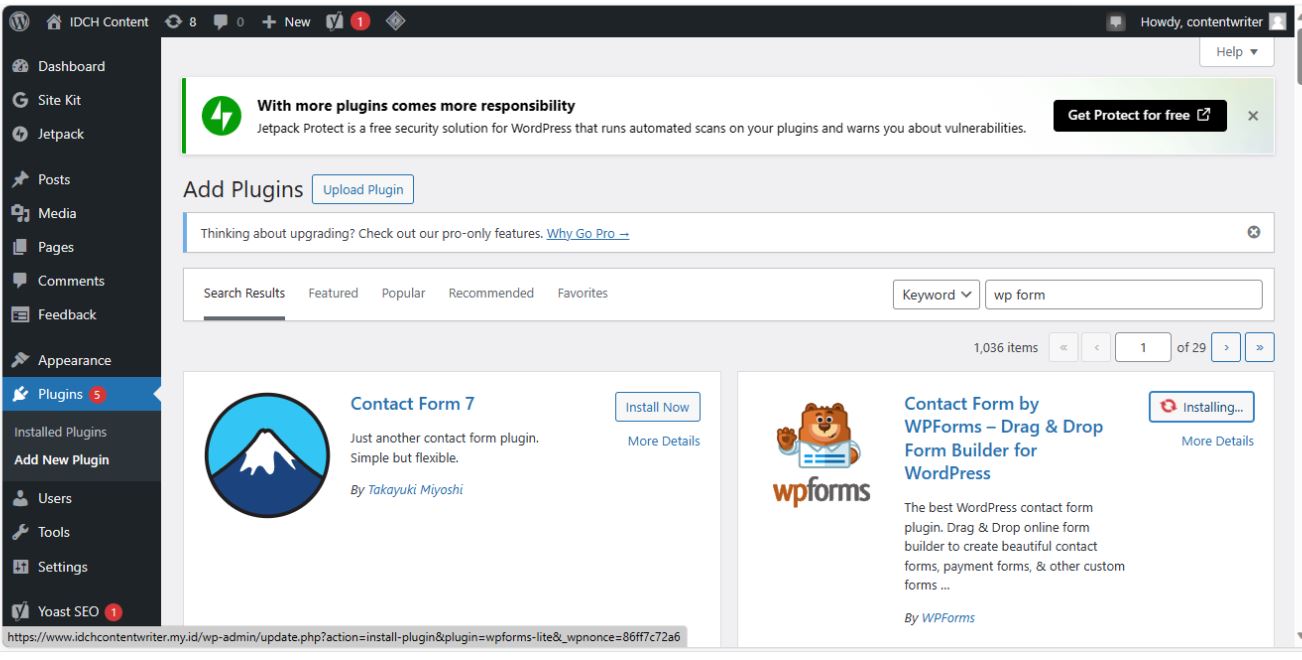This screenshot has width=1302, height=660.
Task: Expand the Help dropdown
Action: [x=1235, y=51]
